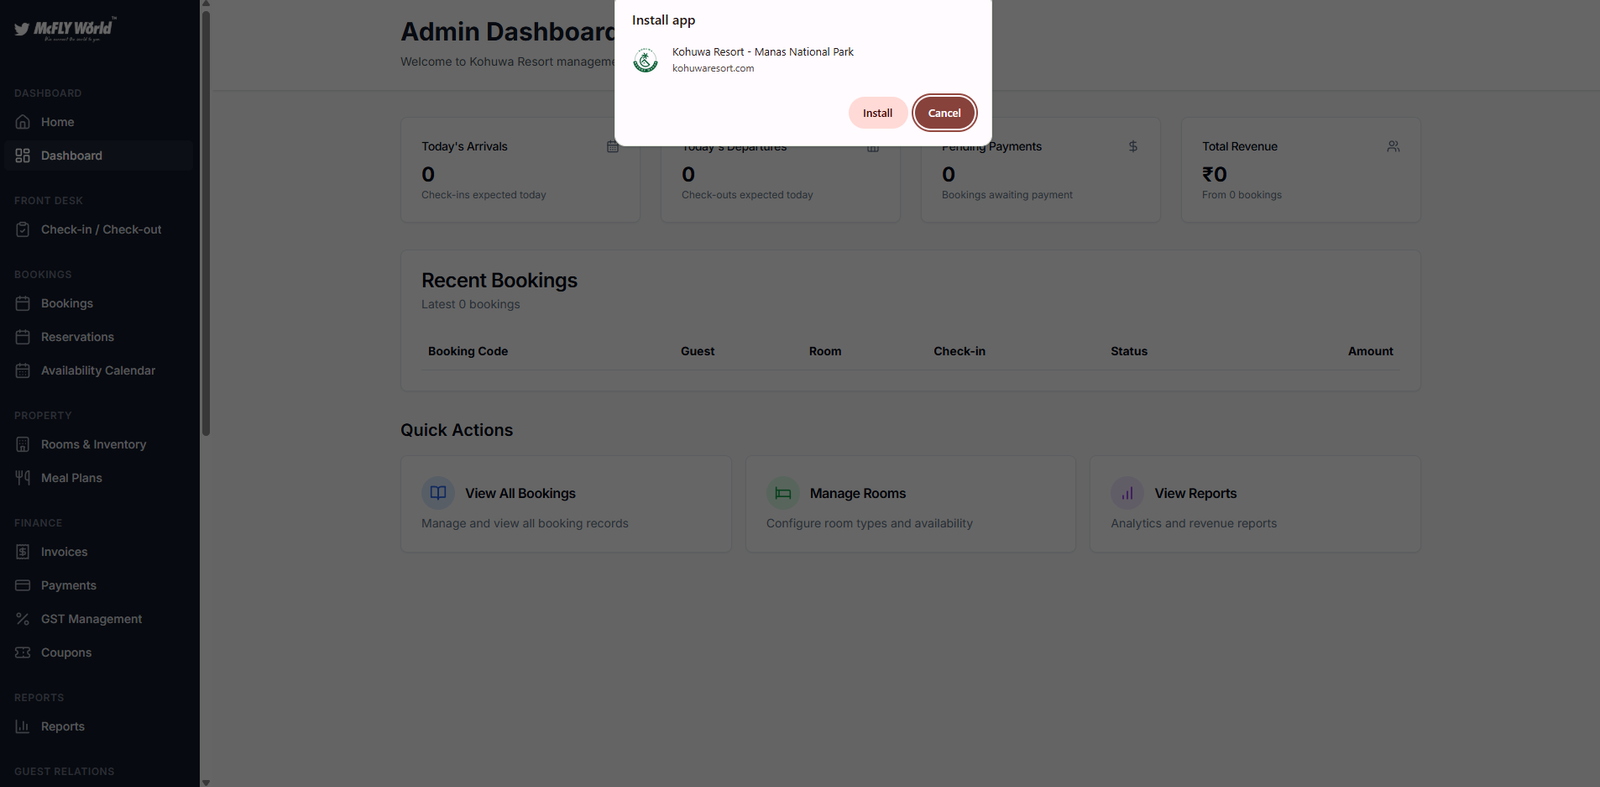
Task: Click the Quick Actions heading
Action: click(x=457, y=430)
